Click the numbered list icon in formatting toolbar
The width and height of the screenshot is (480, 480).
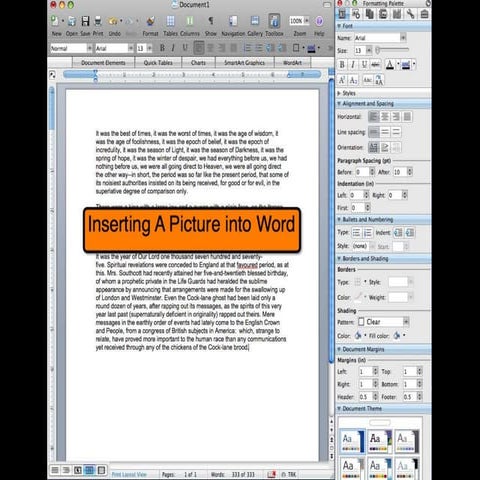(248, 48)
